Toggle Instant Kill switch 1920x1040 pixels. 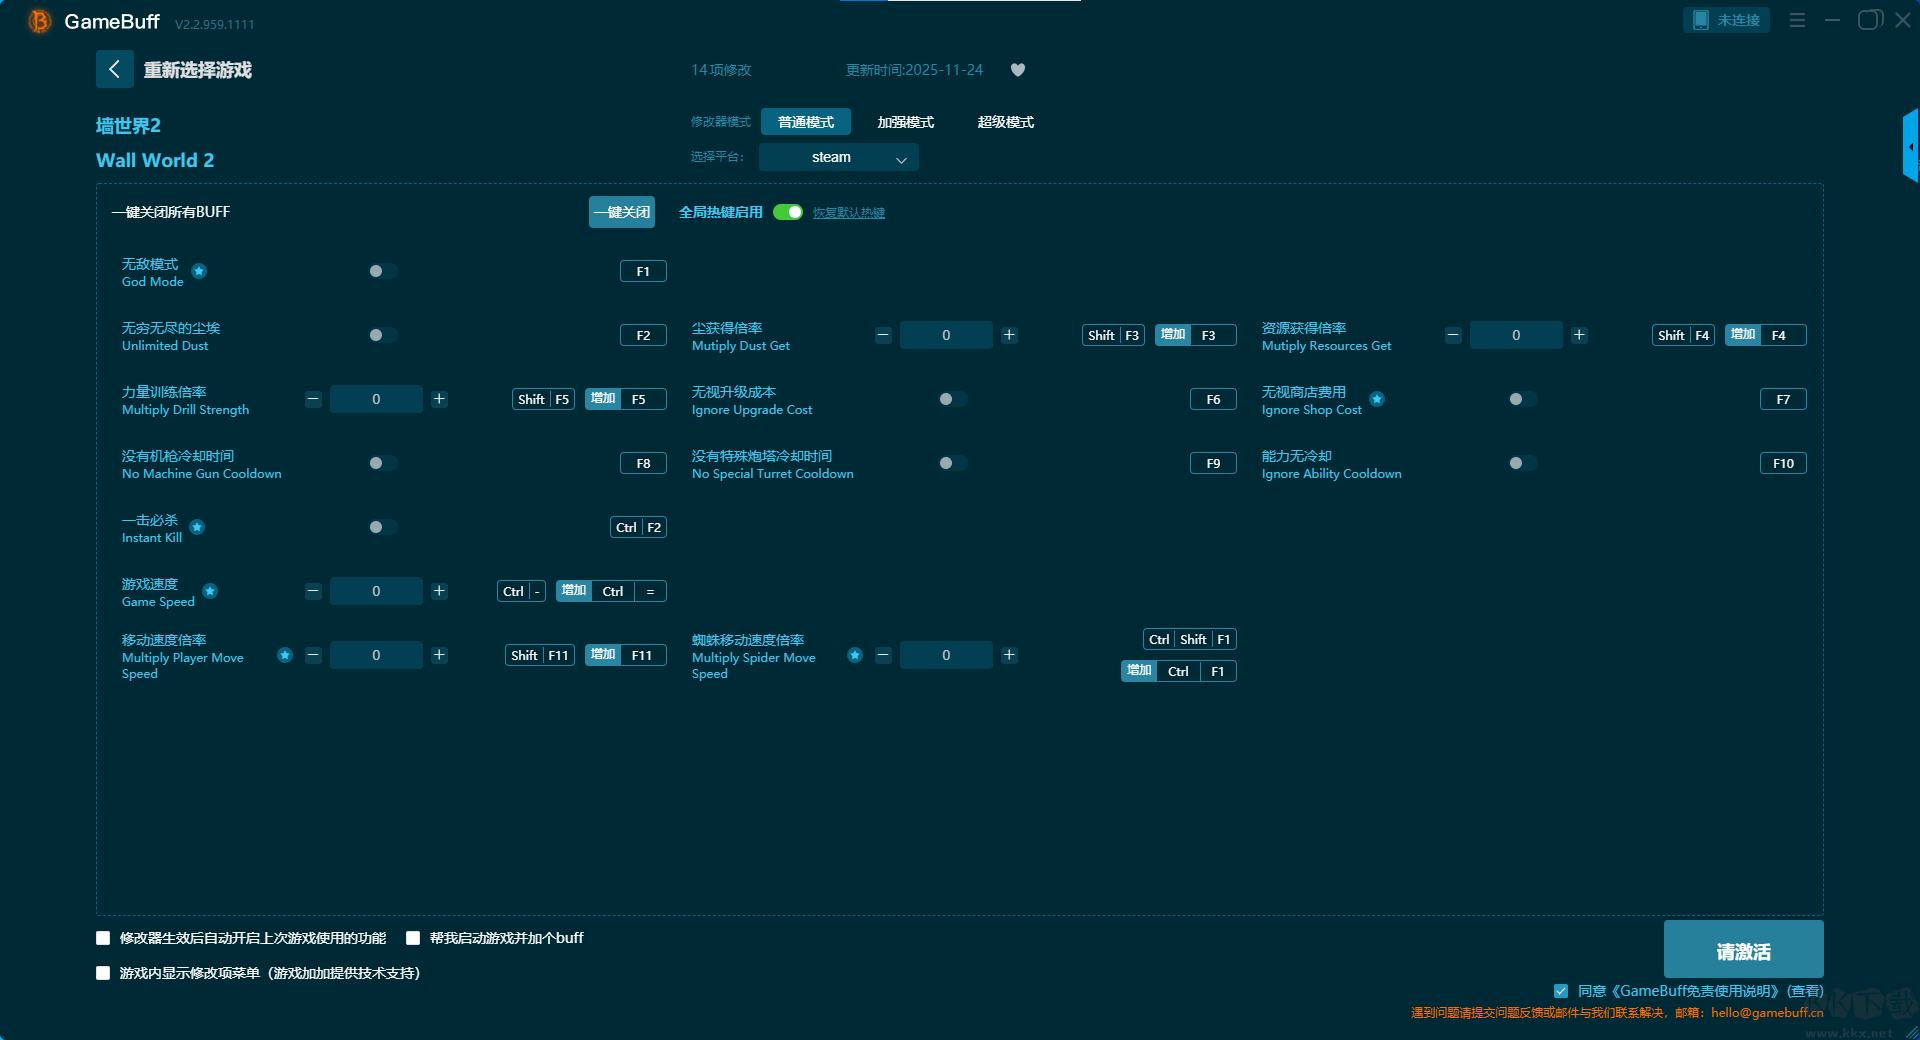(382, 527)
